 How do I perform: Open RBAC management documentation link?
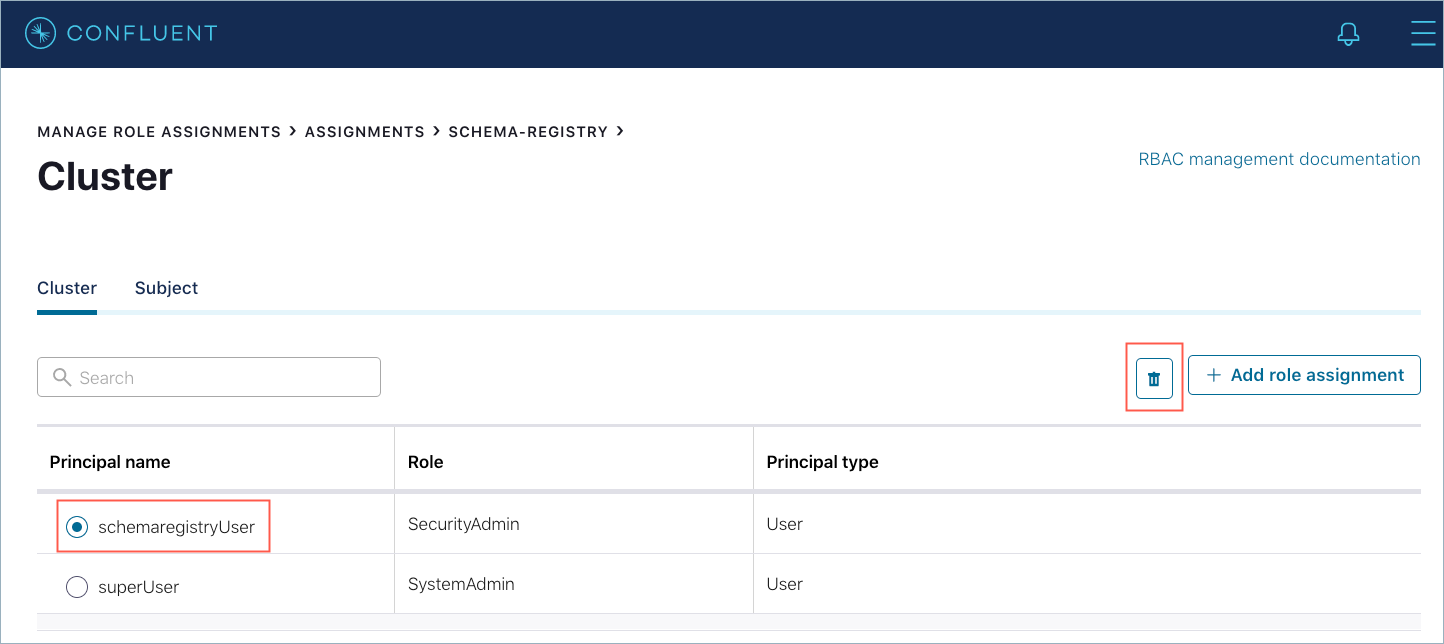(1279, 159)
